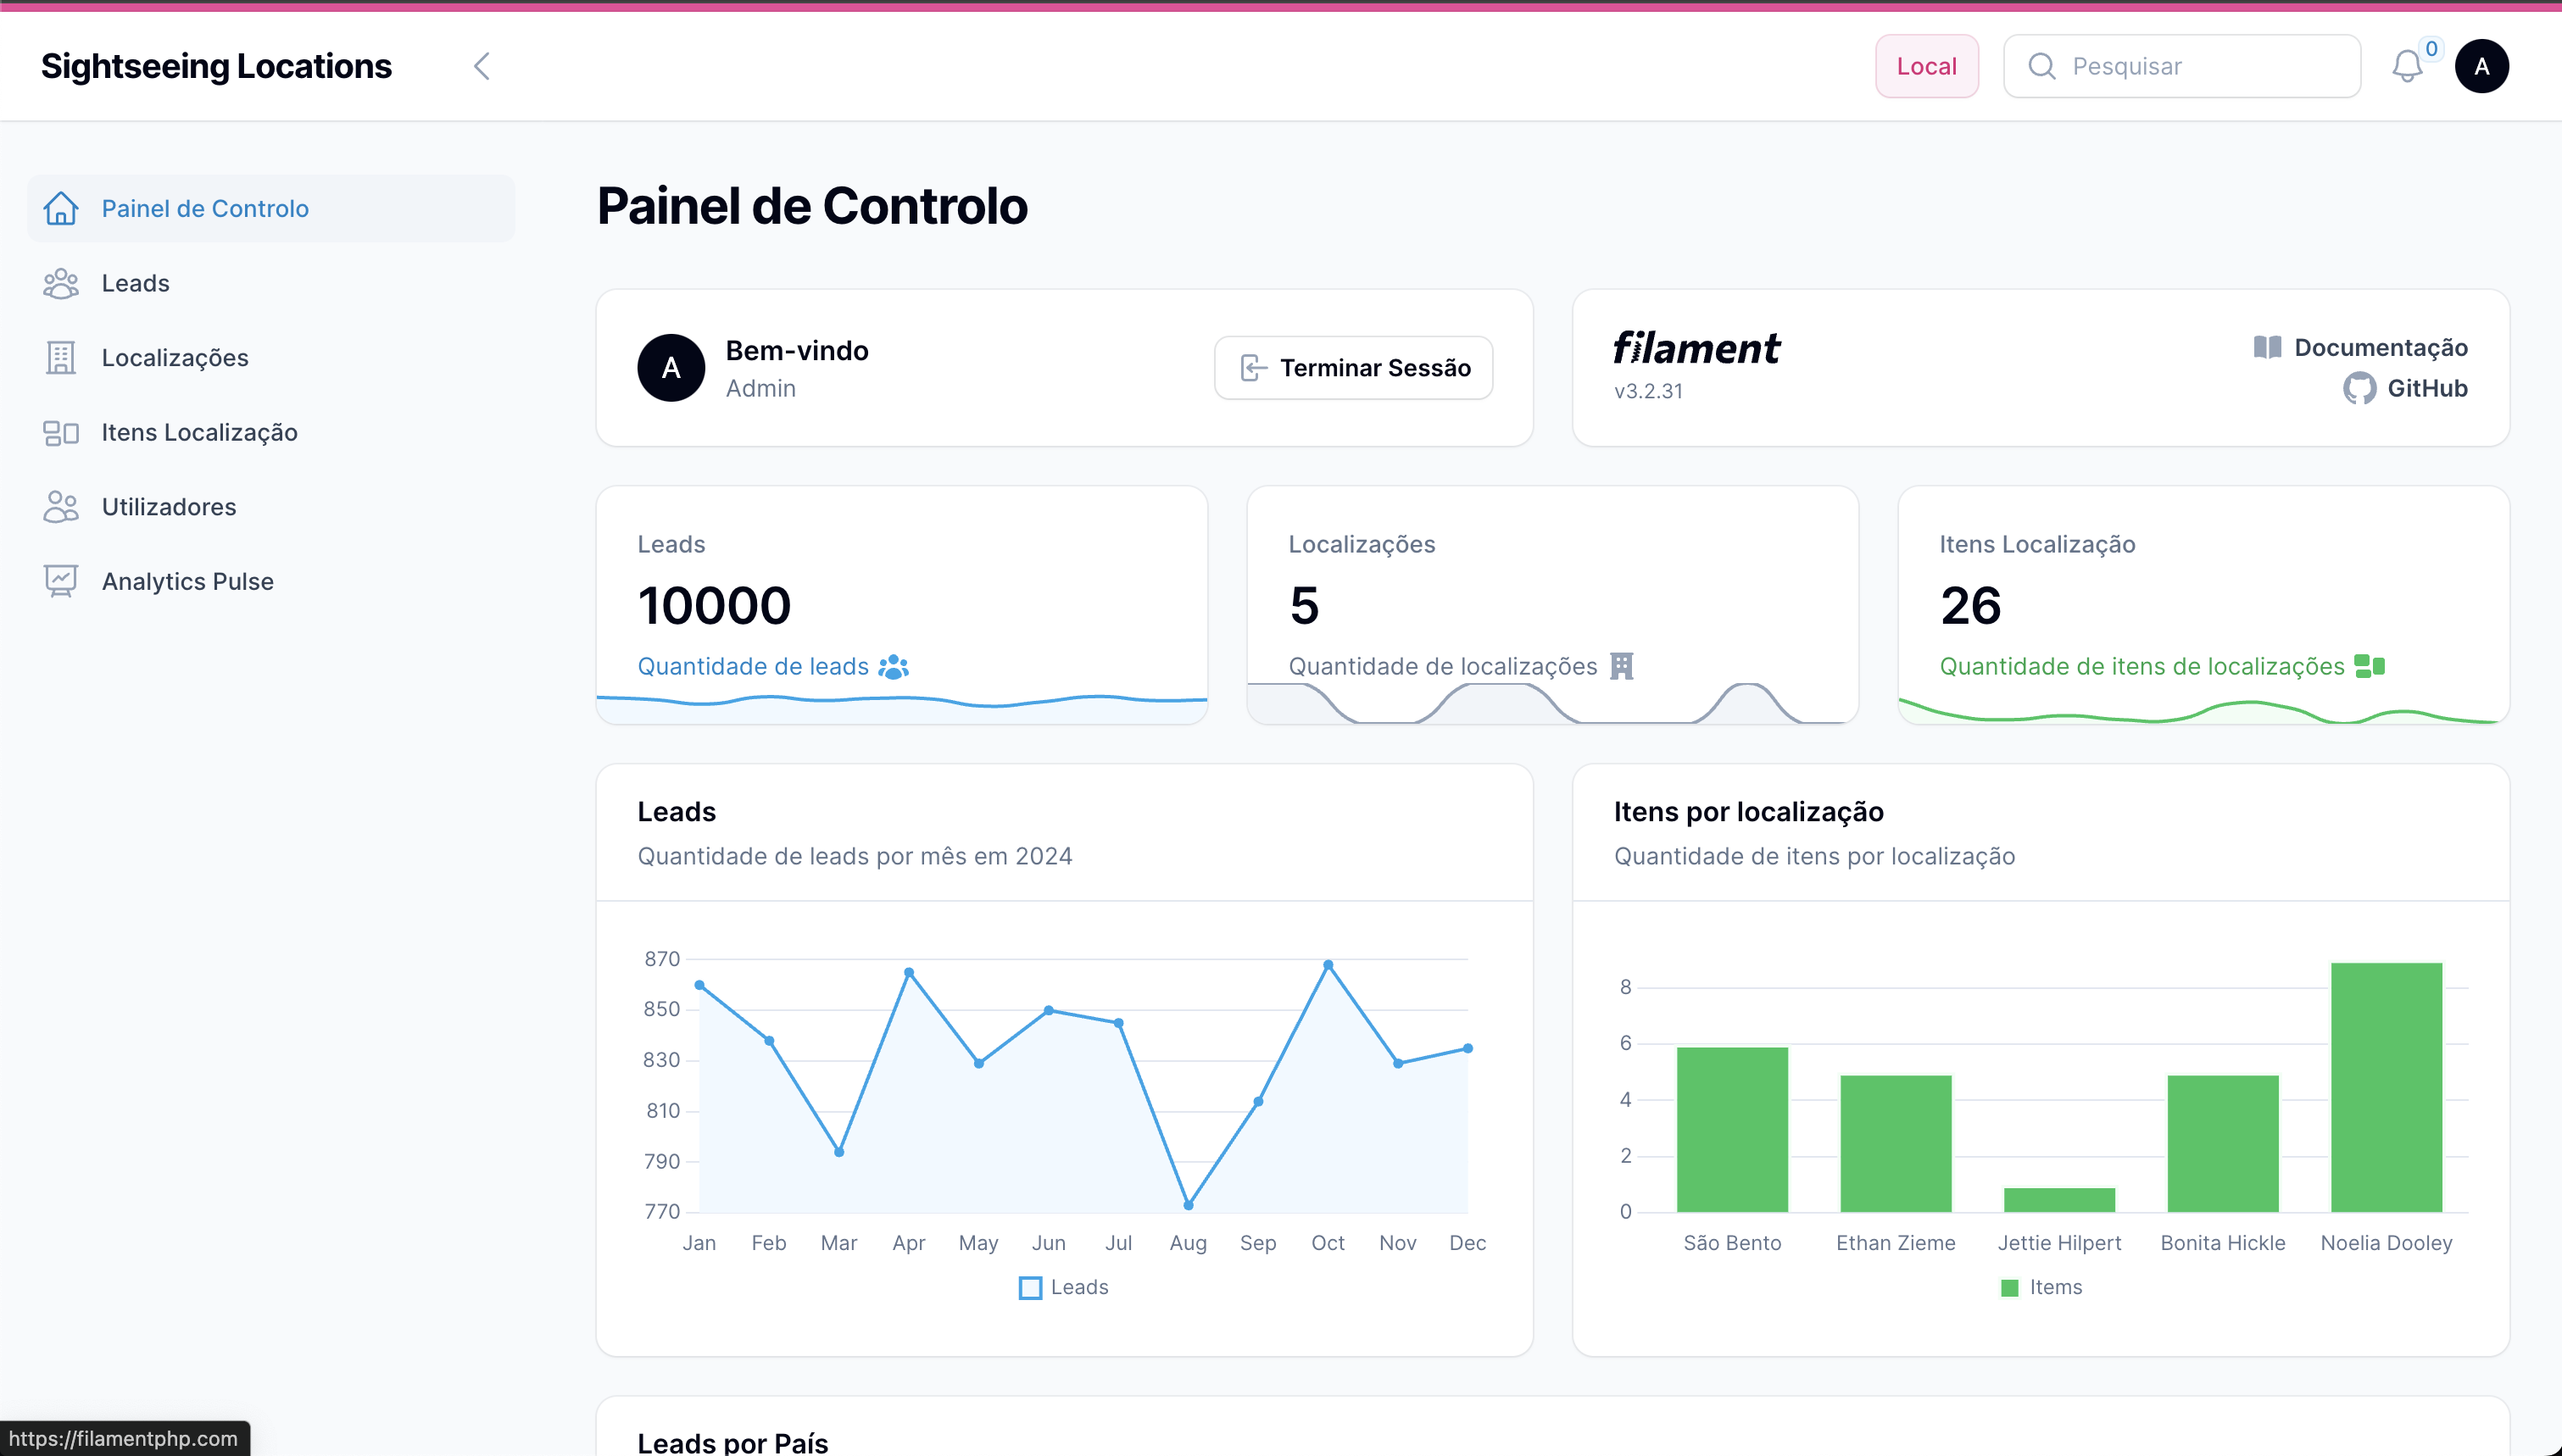
Task: Click the v3.2.31 version text
Action: coord(1648,391)
